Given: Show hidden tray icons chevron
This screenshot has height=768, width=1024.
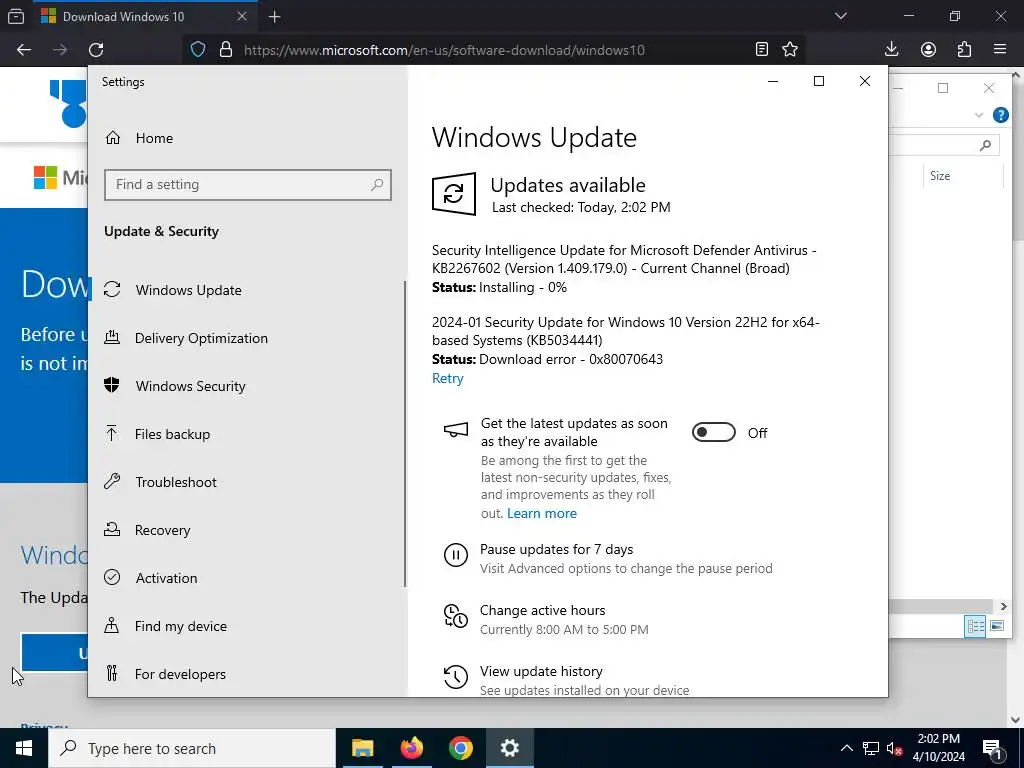Looking at the screenshot, I should [846, 748].
